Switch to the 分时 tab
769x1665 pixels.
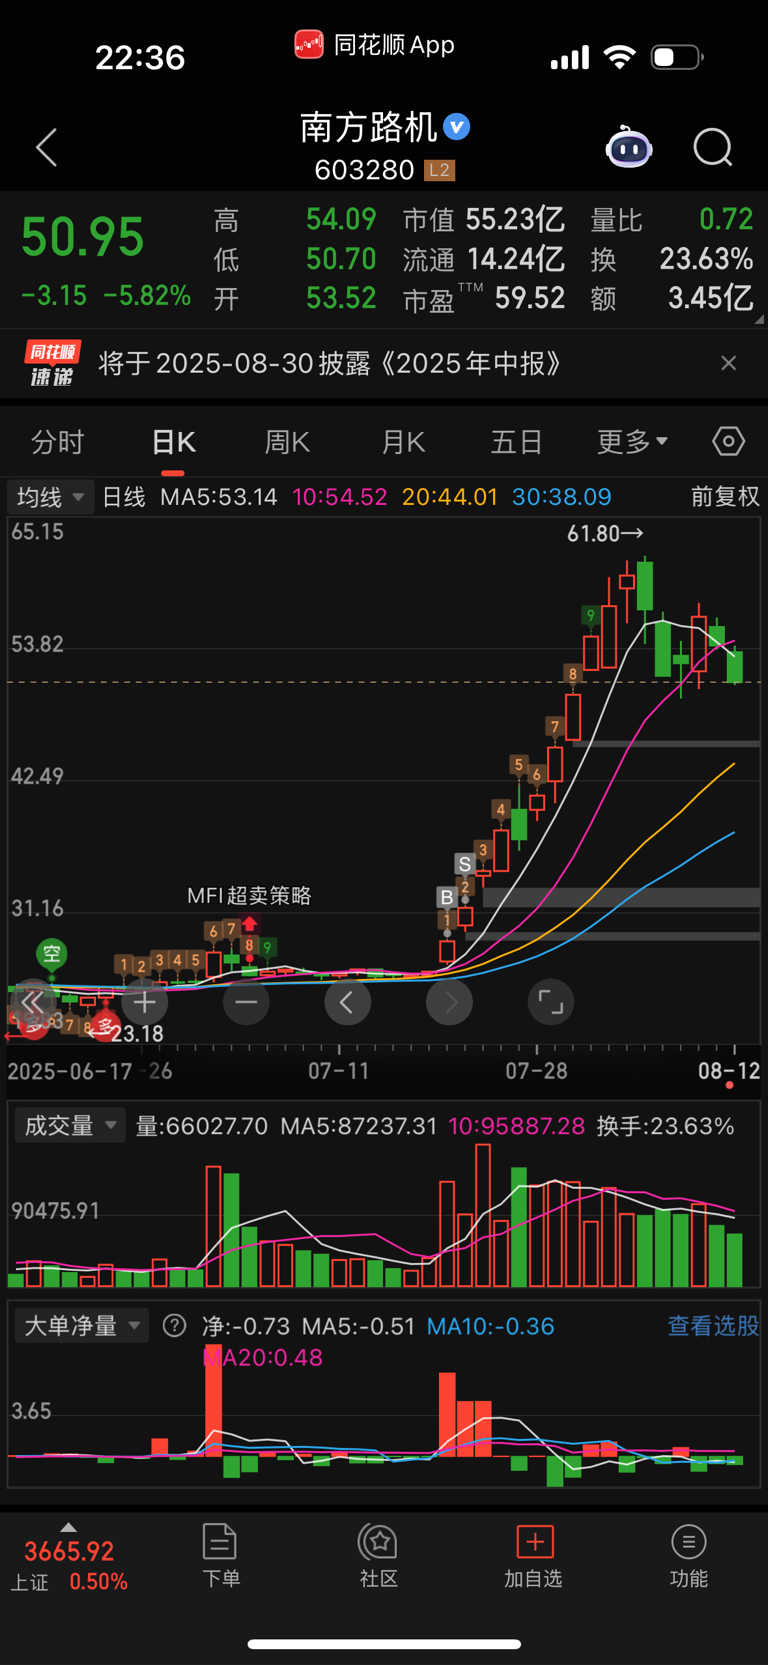click(58, 441)
